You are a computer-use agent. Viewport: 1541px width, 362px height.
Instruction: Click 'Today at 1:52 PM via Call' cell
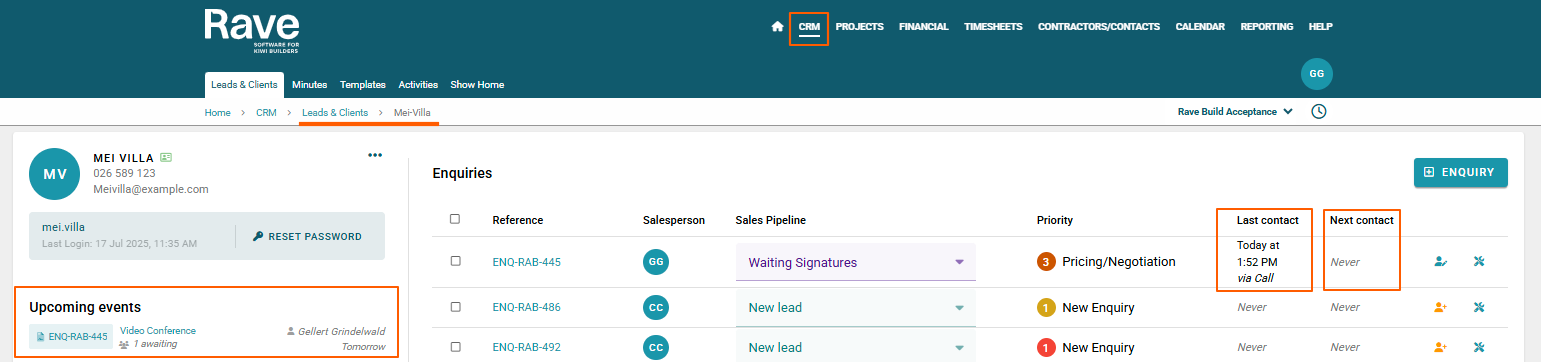click(1258, 262)
